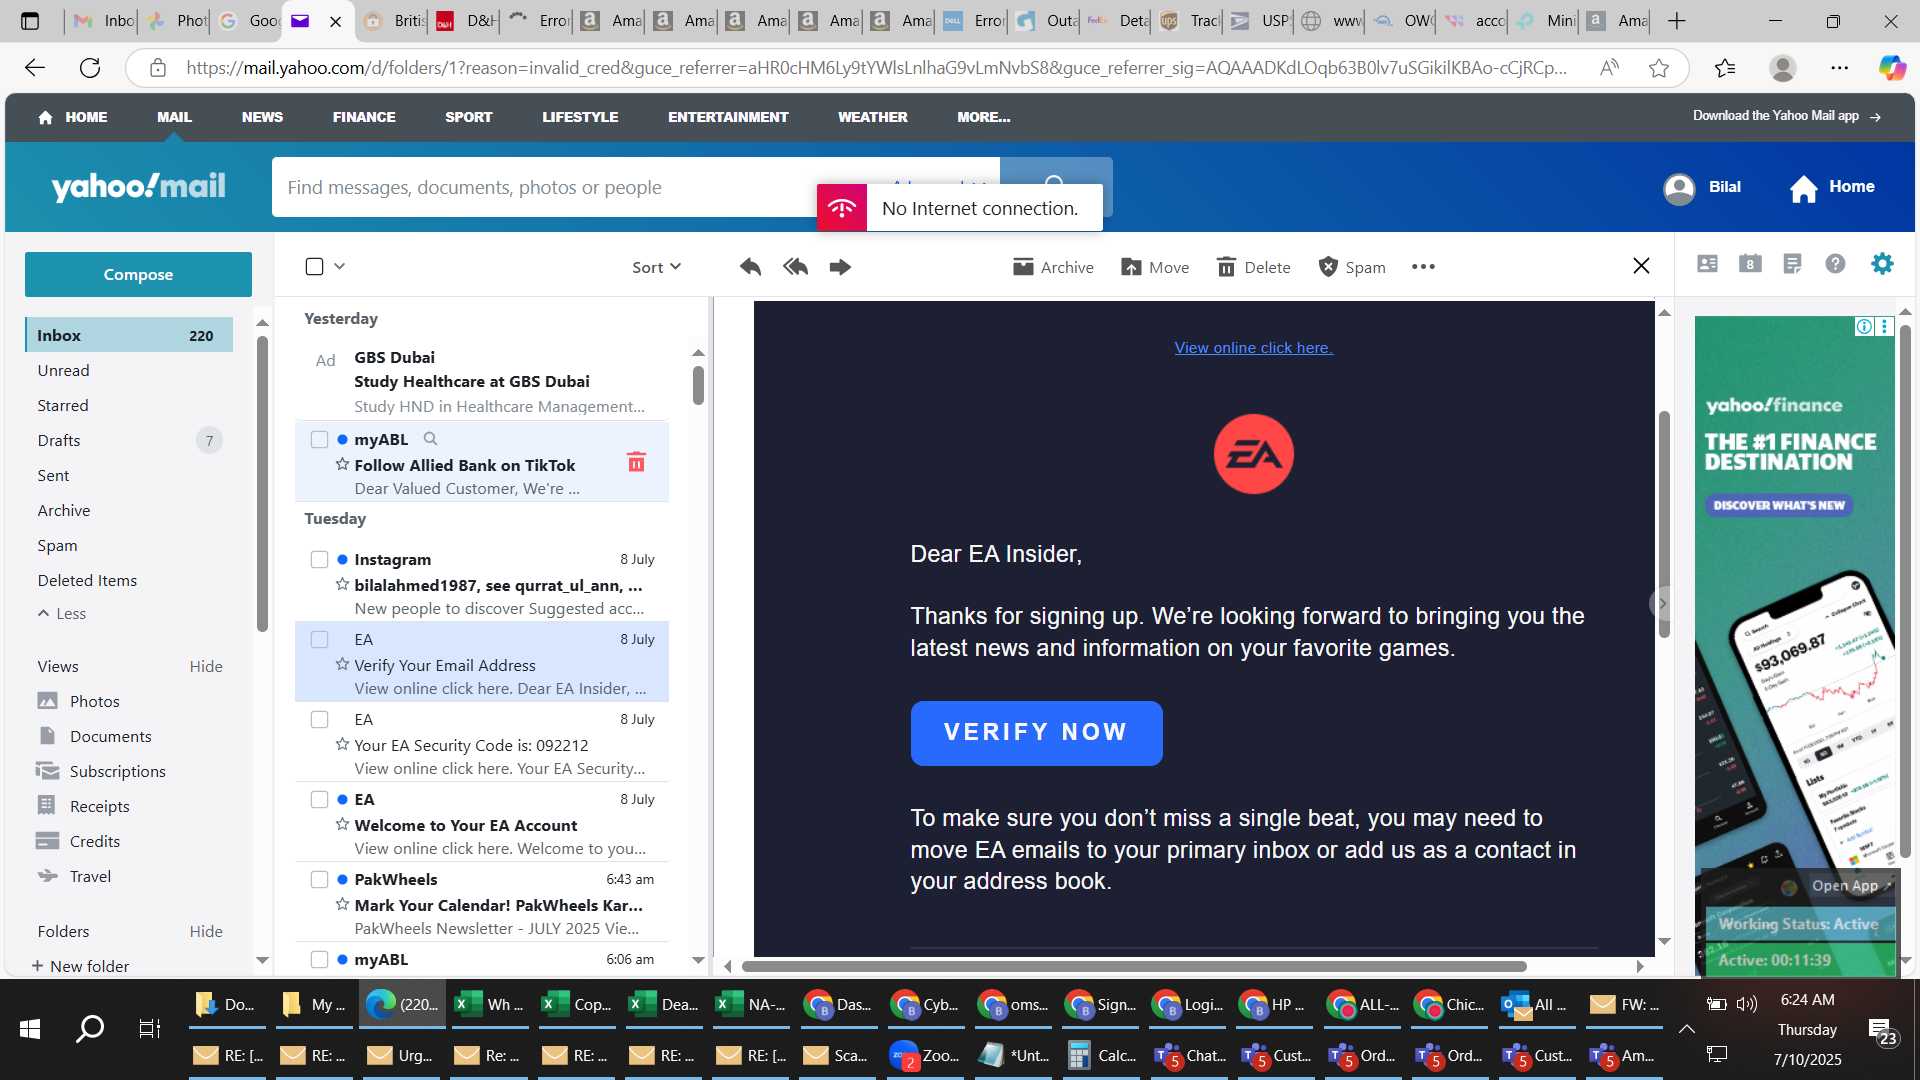Open Windows Start menu
This screenshot has width=1920, height=1080.
[30, 1028]
